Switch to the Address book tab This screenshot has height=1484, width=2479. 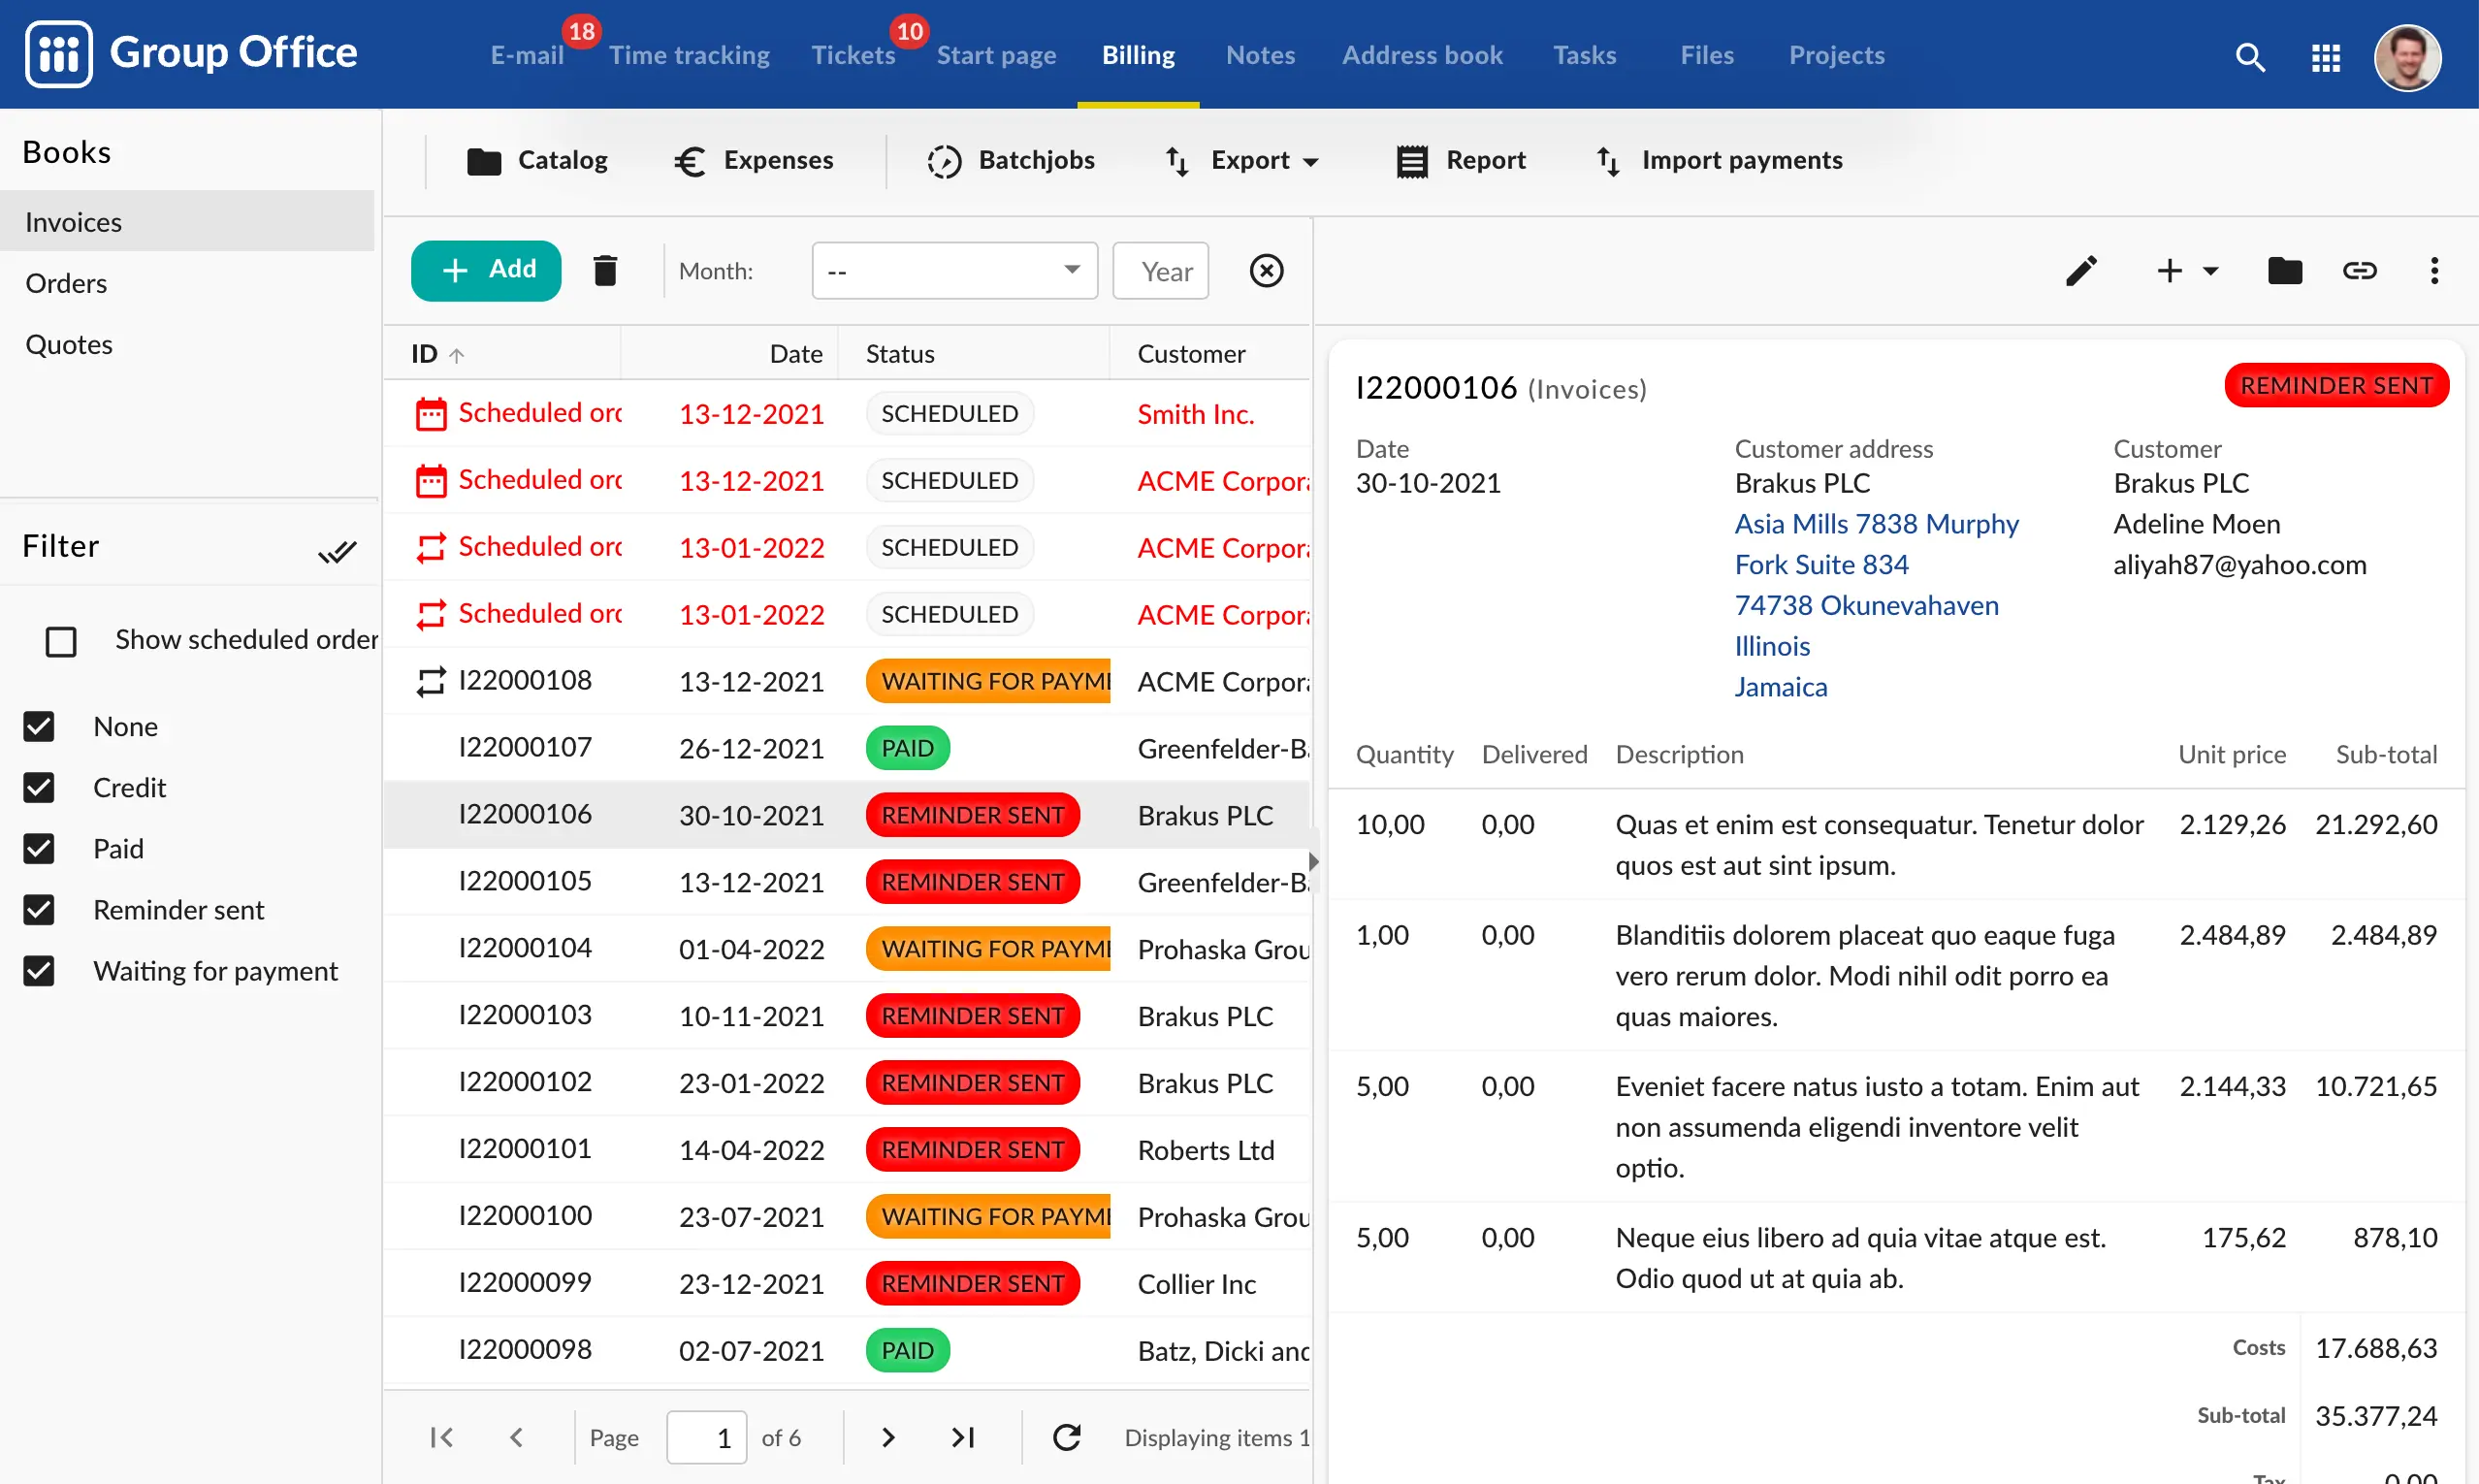(x=1421, y=55)
